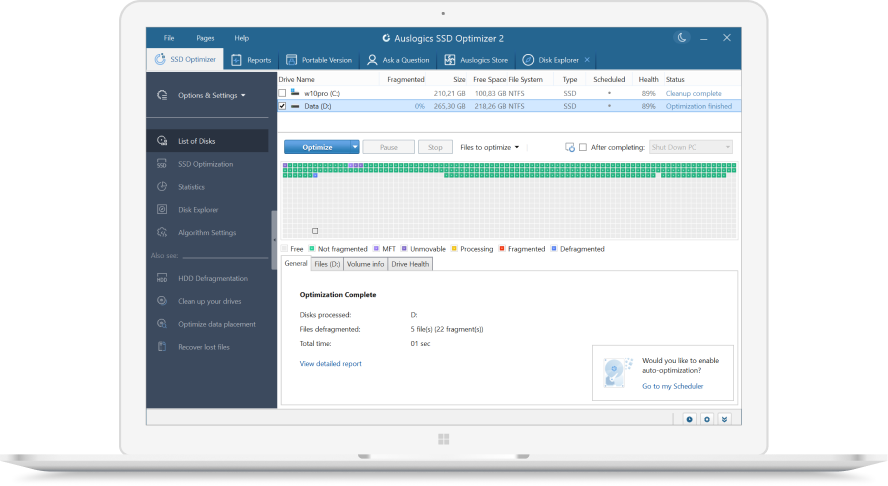This screenshot has width=888, height=486.
Task: Click the View detailed report link
Action: pos(330,364)
